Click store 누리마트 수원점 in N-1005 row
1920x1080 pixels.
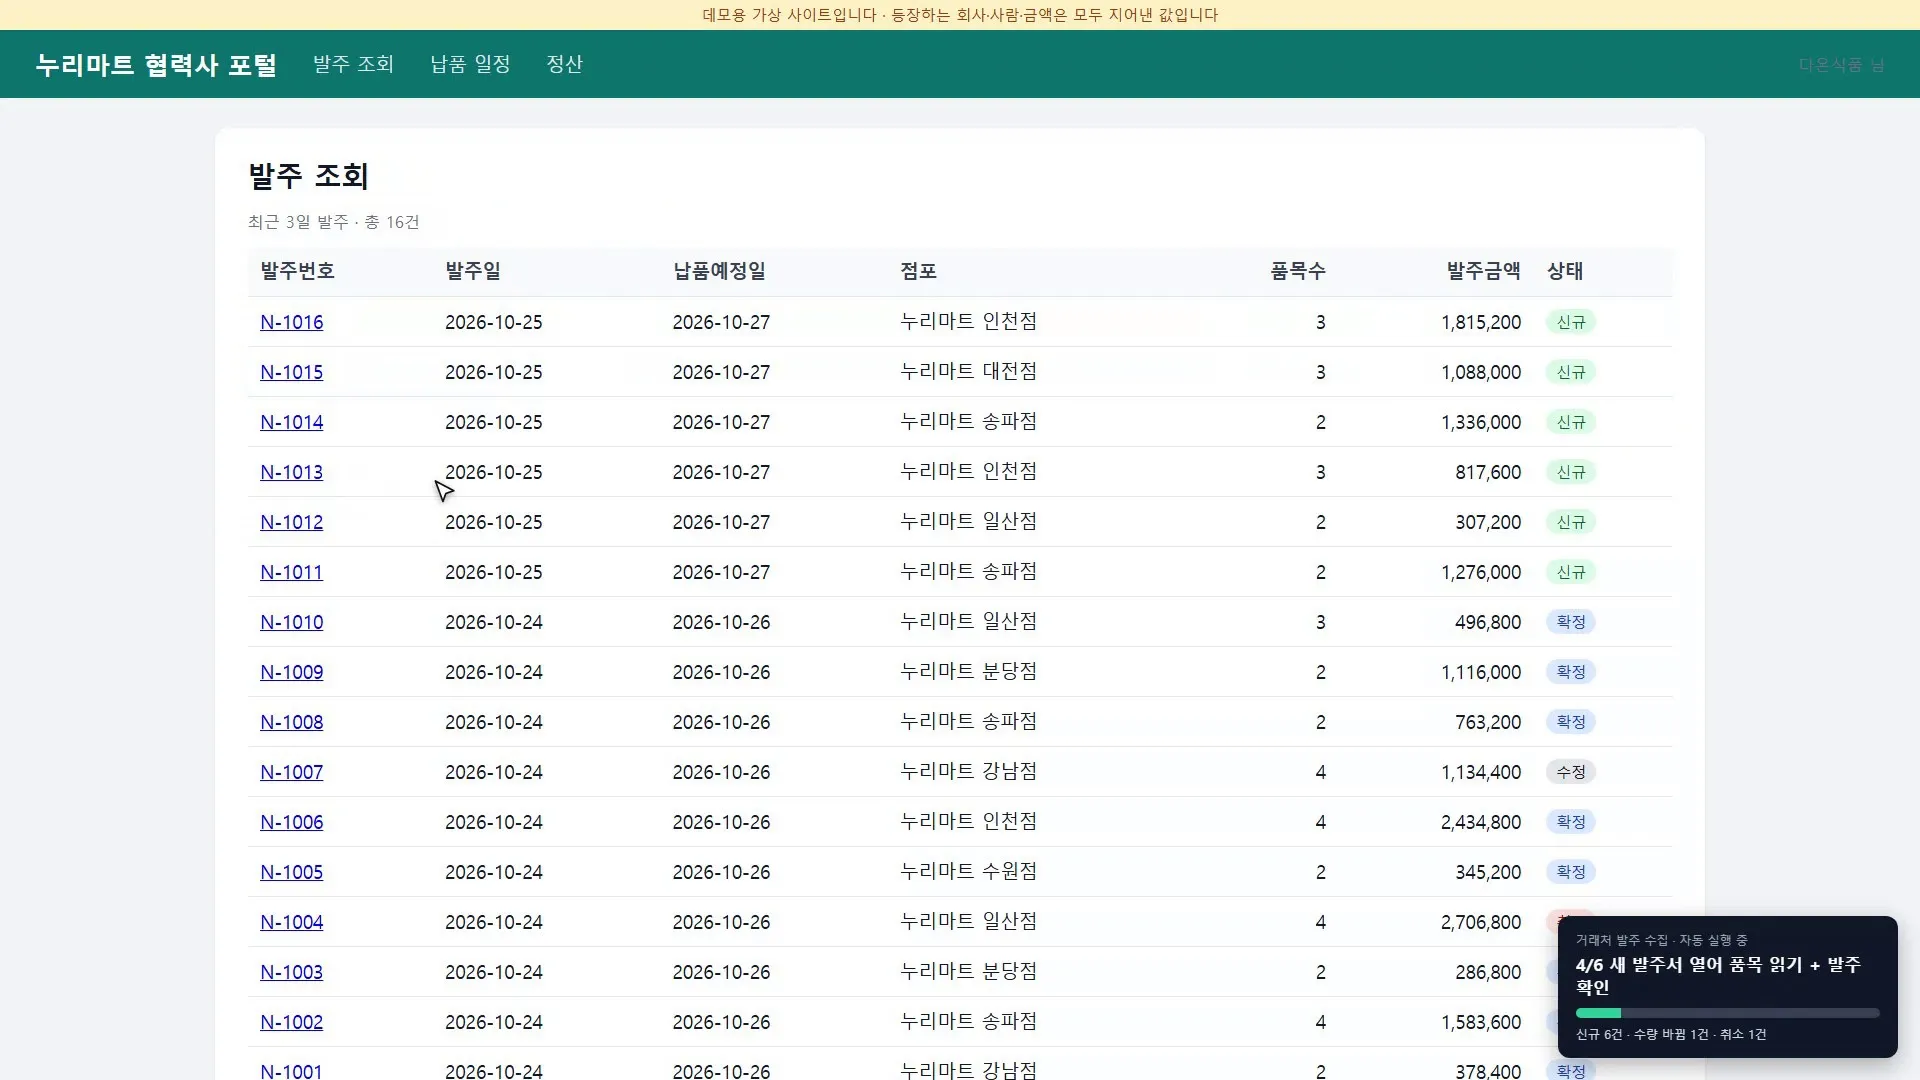tap(968, 872)
